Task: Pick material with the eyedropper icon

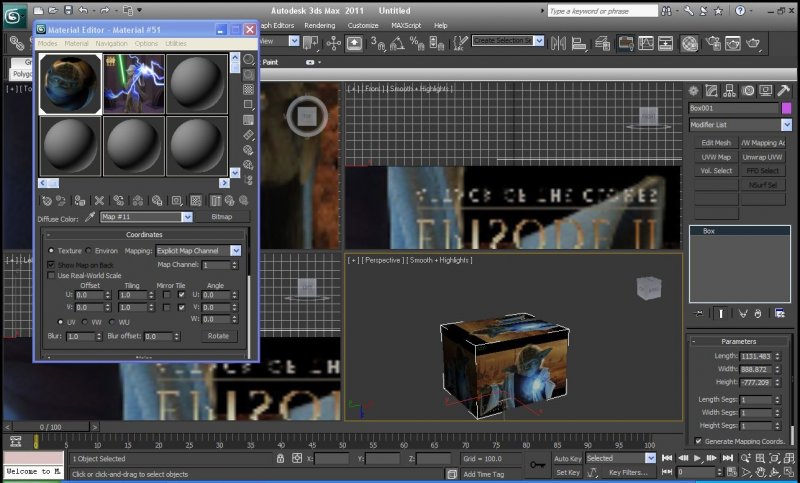Action: pyautogui.click(x=90, y=217)
